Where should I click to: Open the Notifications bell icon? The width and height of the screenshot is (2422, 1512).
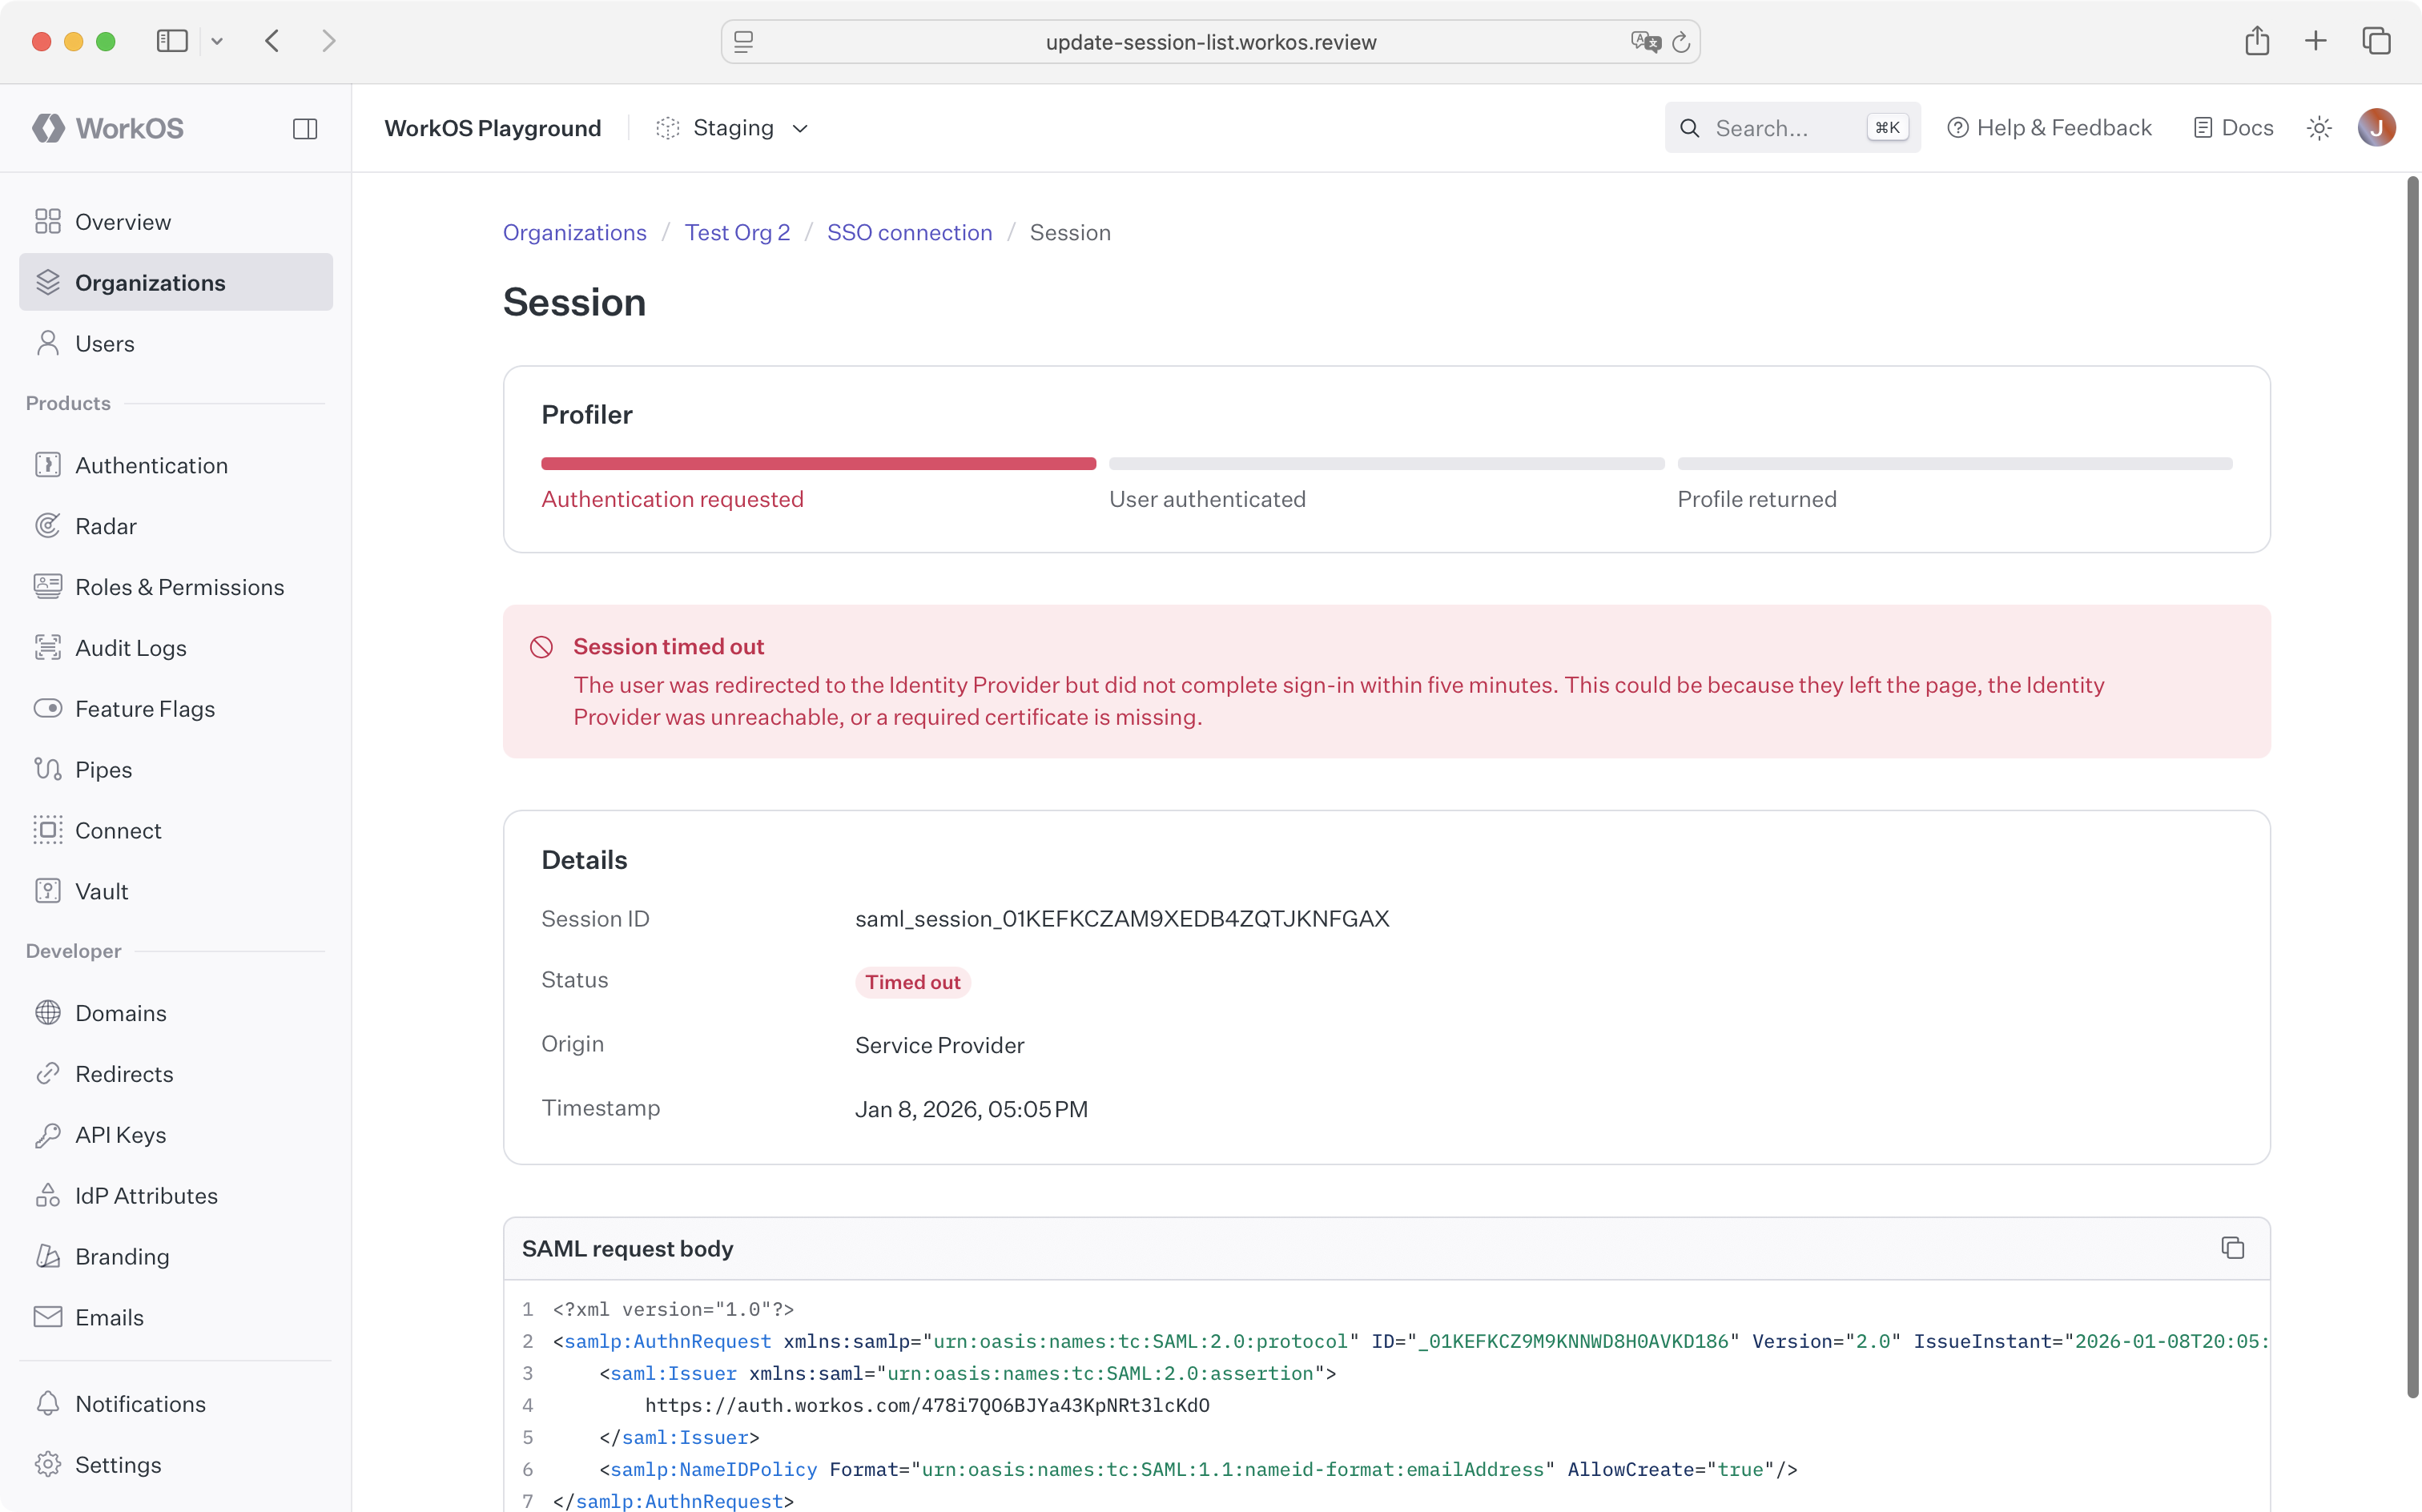pyautogui.click(x=48, y=1403)
